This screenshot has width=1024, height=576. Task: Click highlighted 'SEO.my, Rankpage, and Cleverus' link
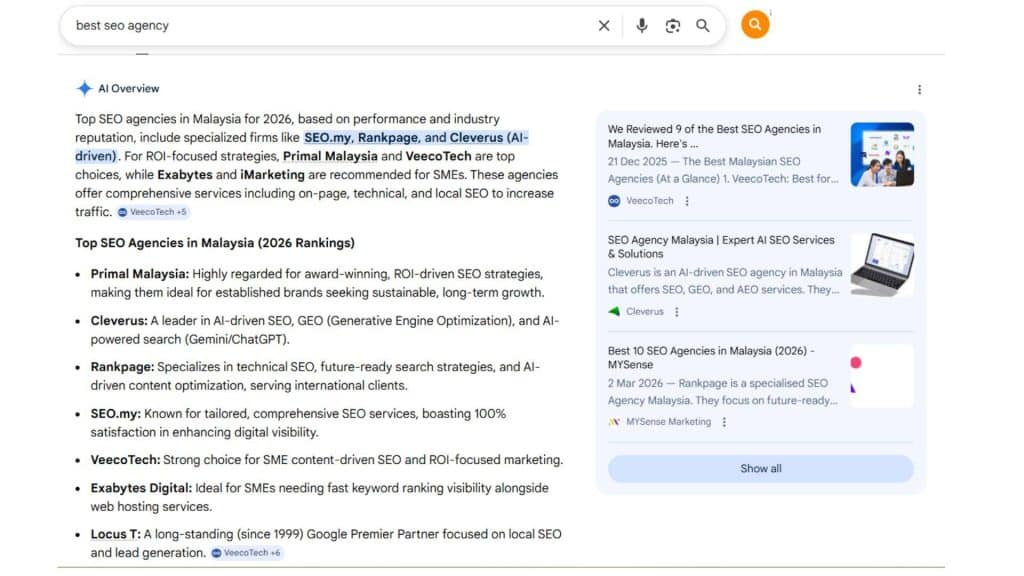click(301, 146)
